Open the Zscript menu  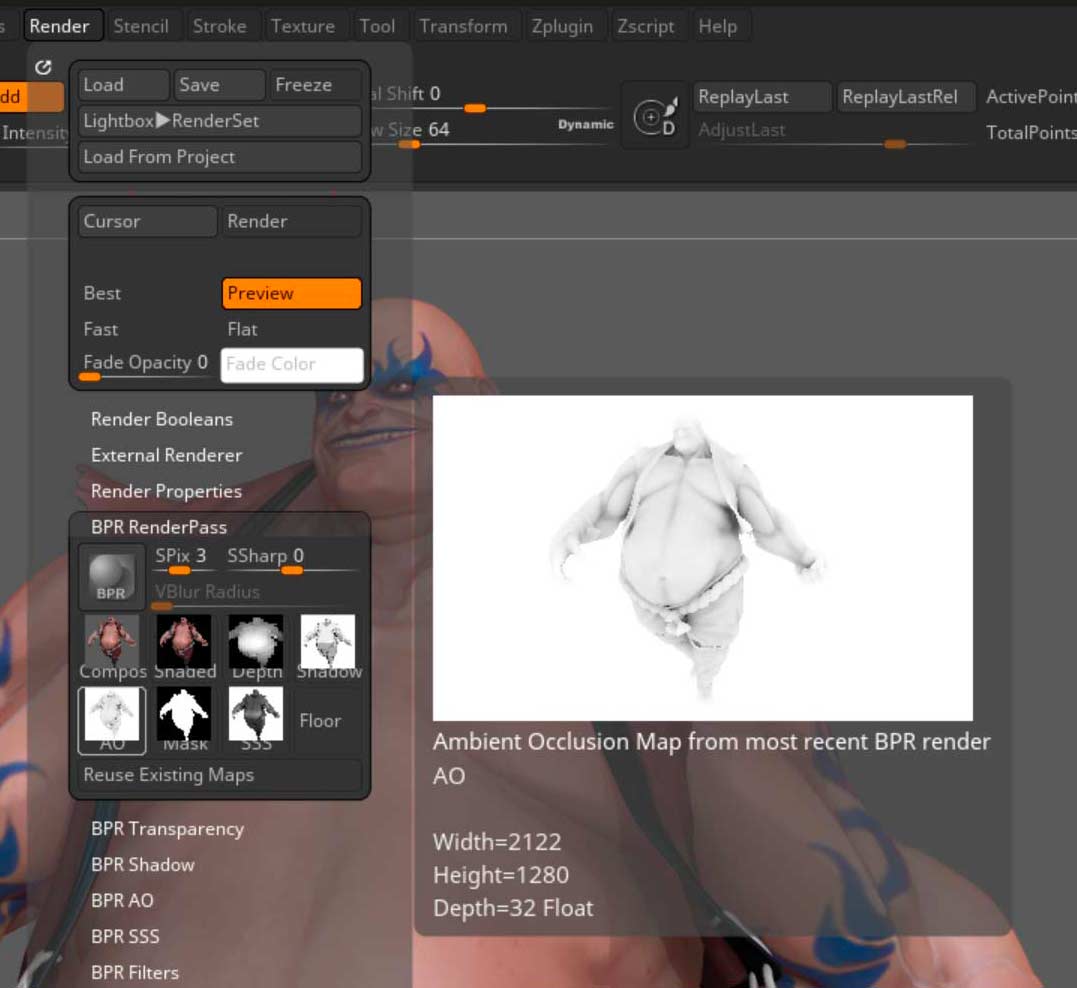click(646, 26)
